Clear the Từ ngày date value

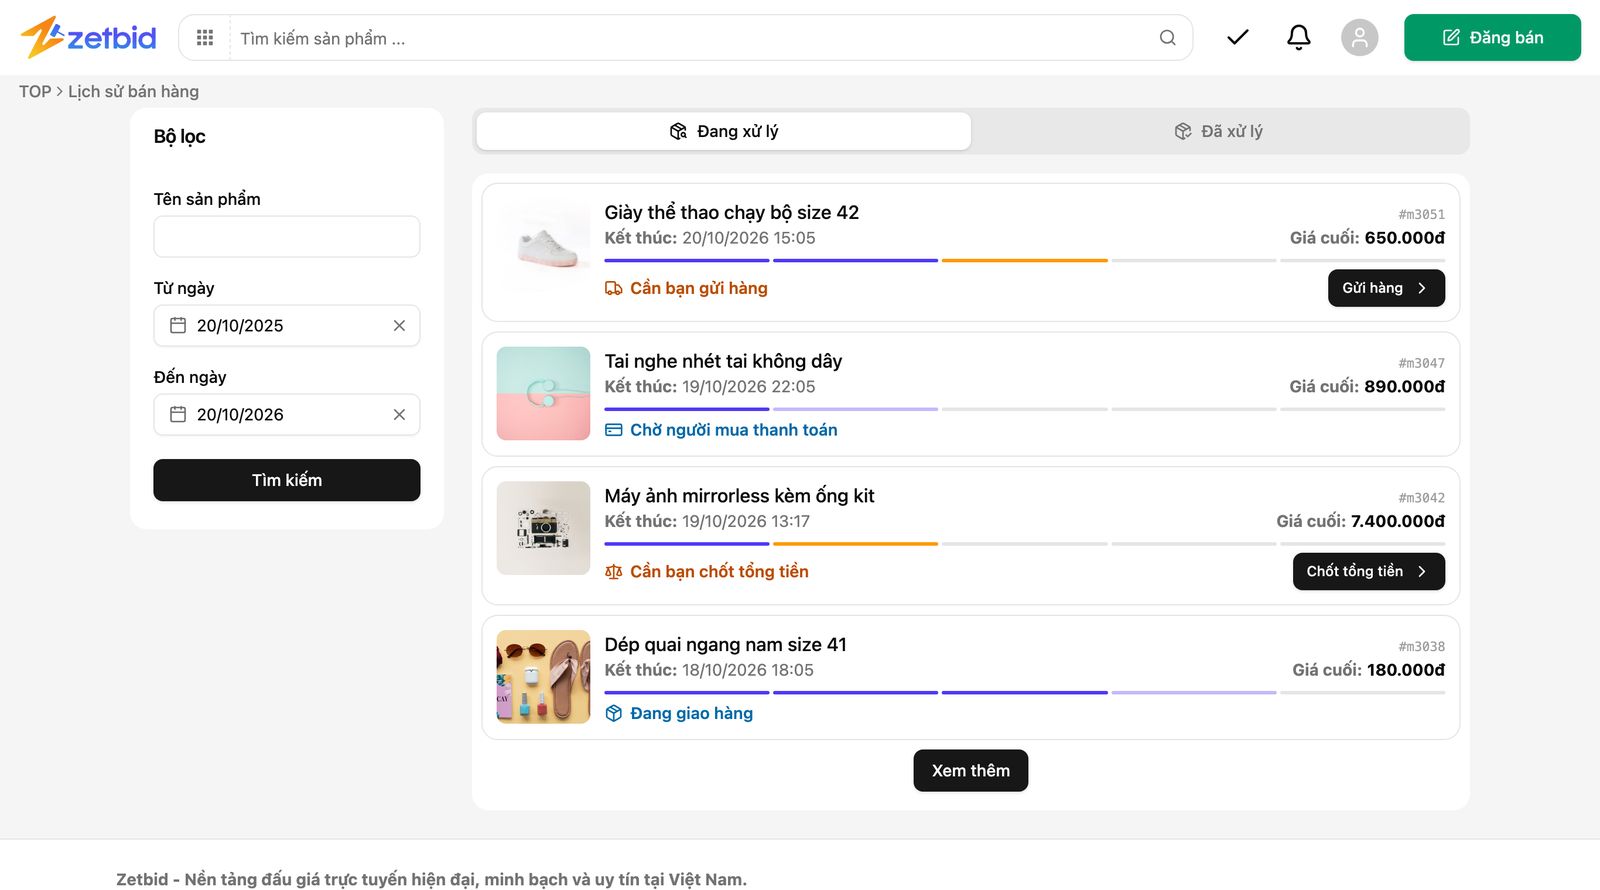(x=399, y=326)
